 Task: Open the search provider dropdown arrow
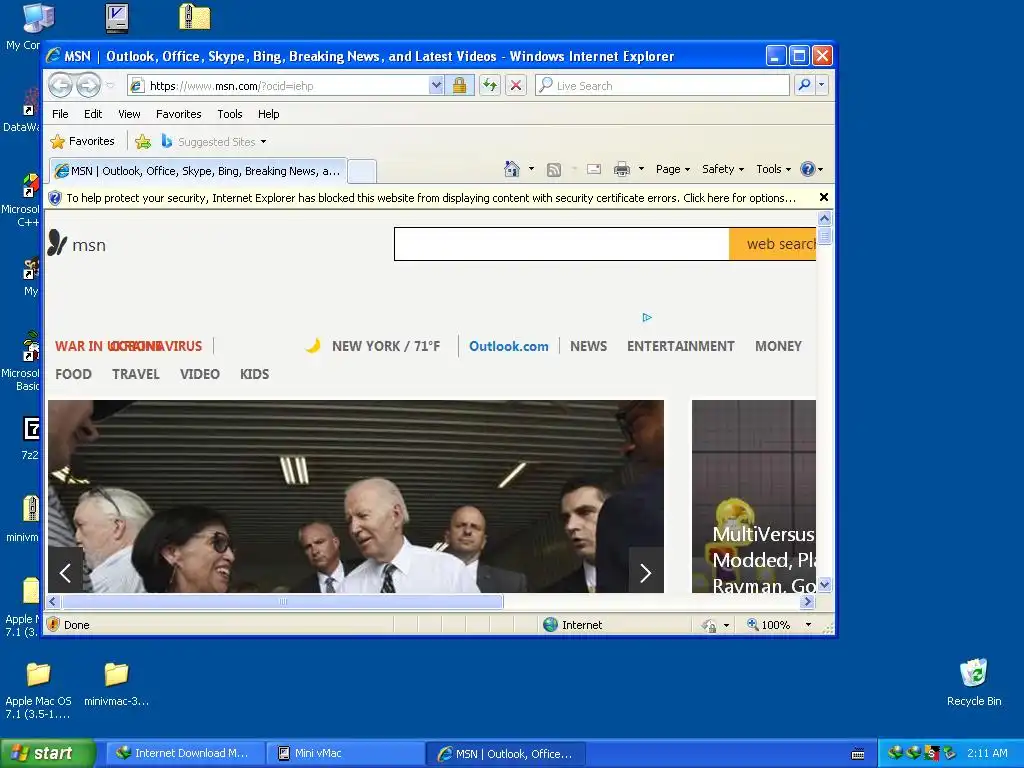(822, 85)
